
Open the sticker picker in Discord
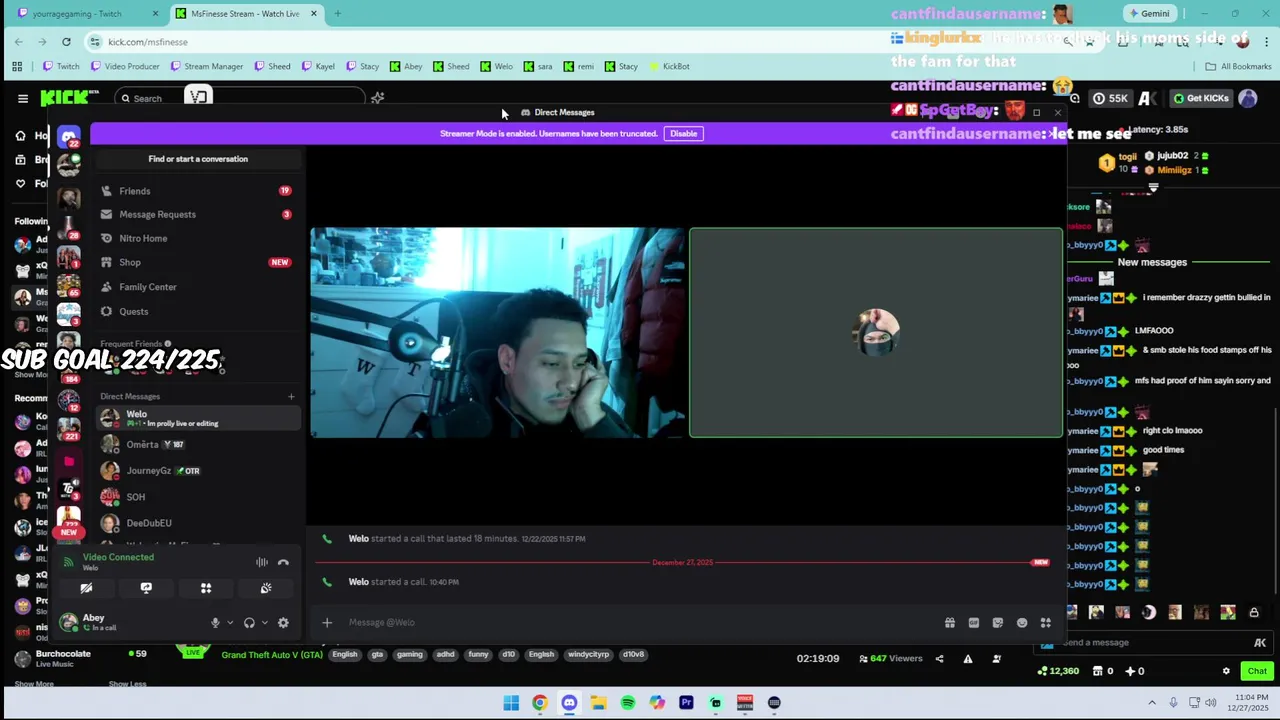point(997,622)
